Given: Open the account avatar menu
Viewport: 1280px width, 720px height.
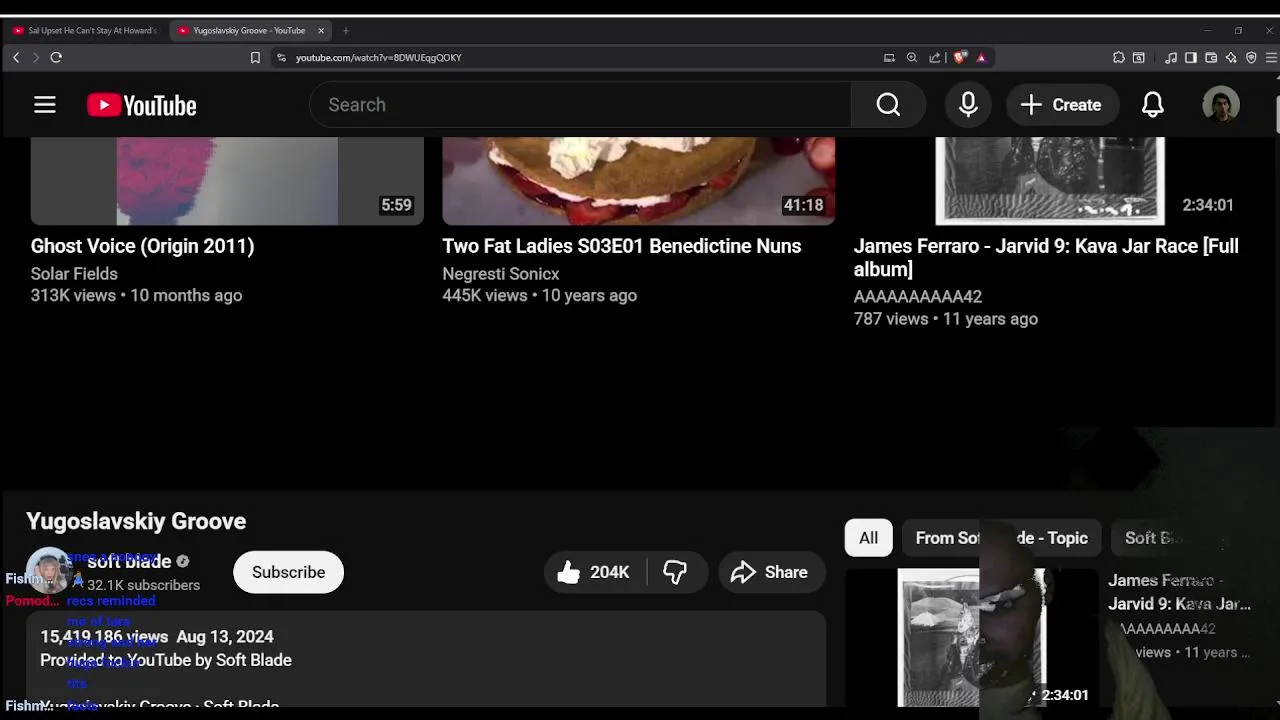Looking at the screenshot, I should [x=1221, y=105].
